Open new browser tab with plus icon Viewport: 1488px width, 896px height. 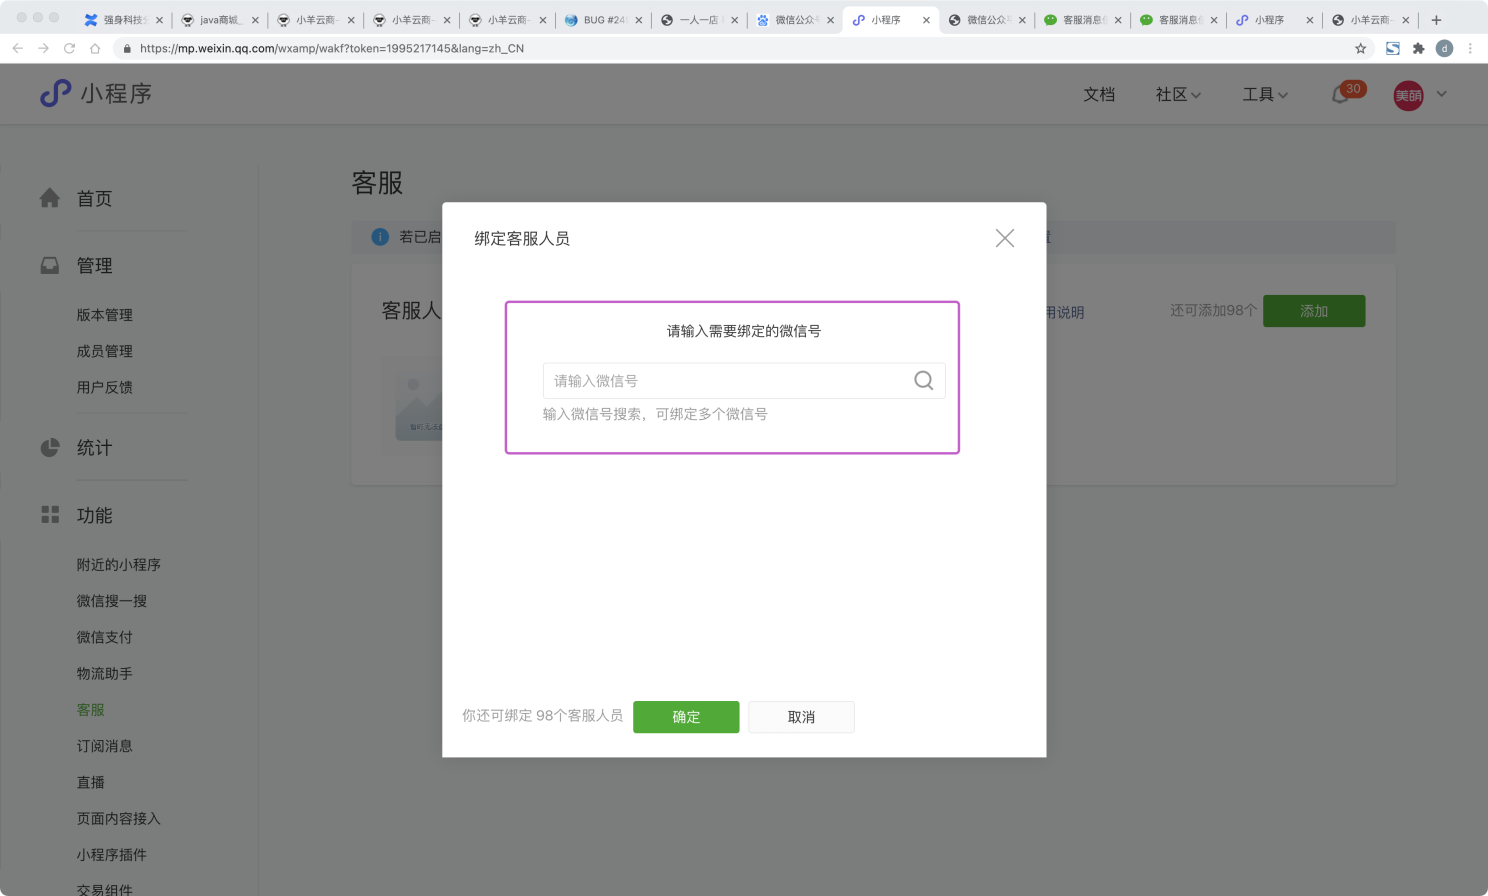(x=1436, y=20)
